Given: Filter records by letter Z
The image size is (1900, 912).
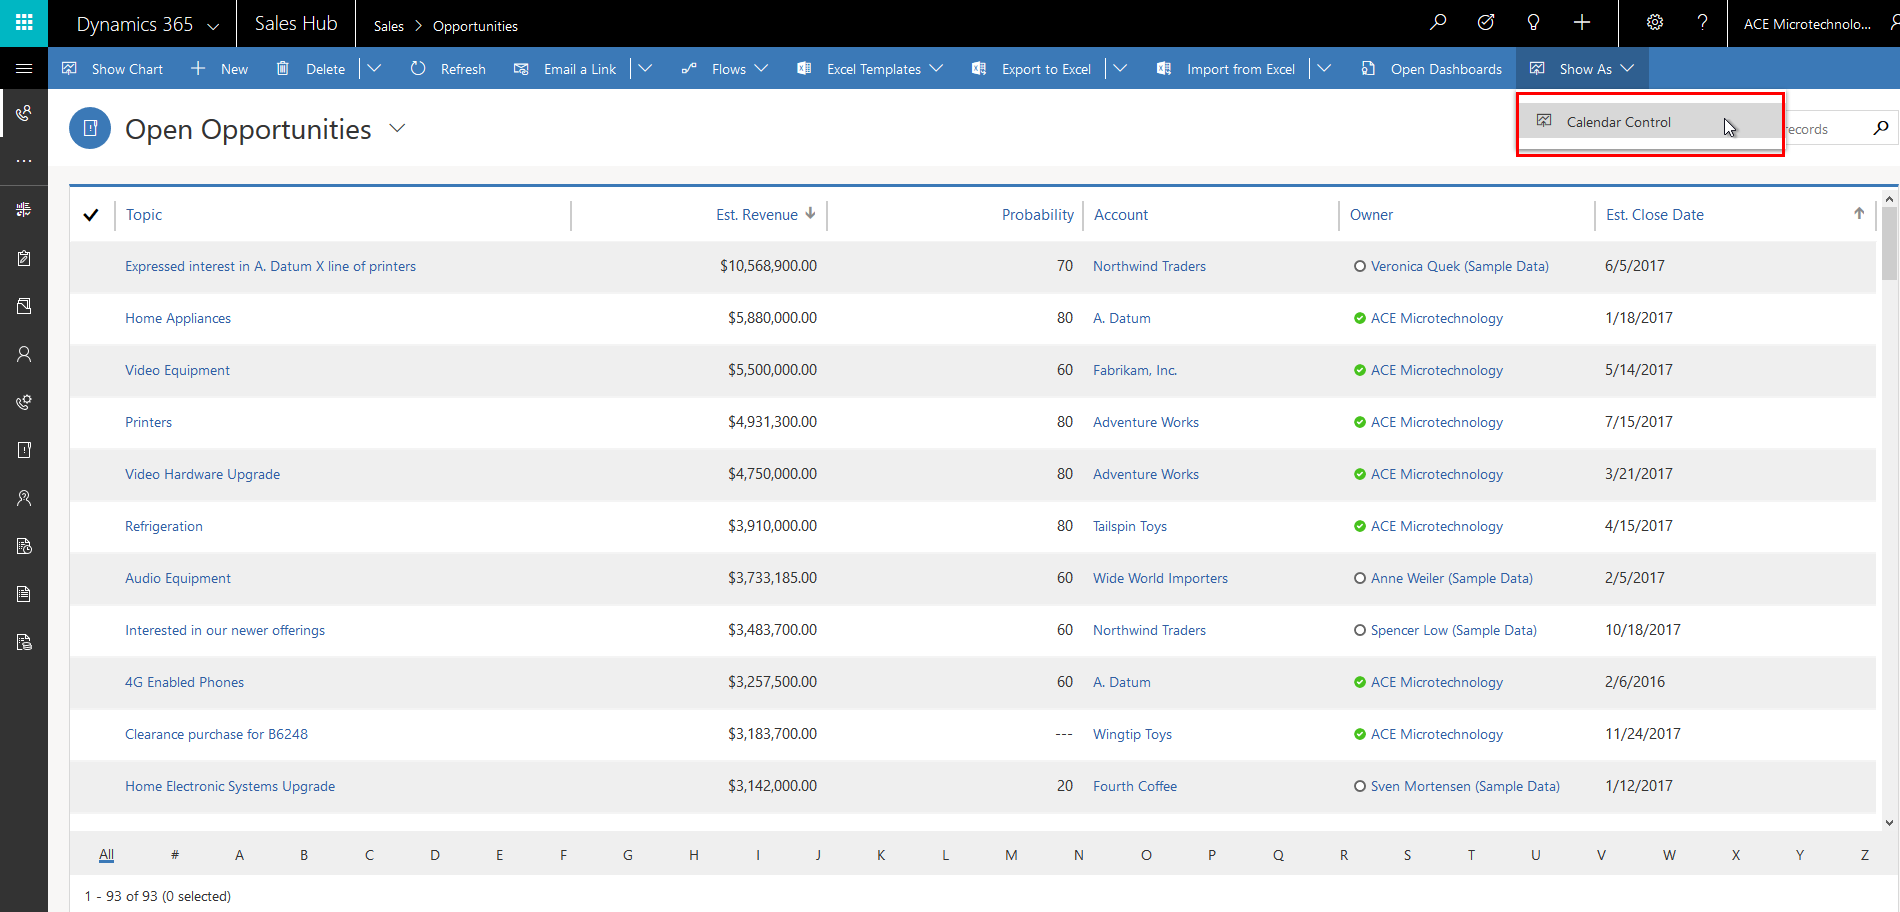Looking at the screenshot, I should pyautogui.click(x=1865, y=855).
